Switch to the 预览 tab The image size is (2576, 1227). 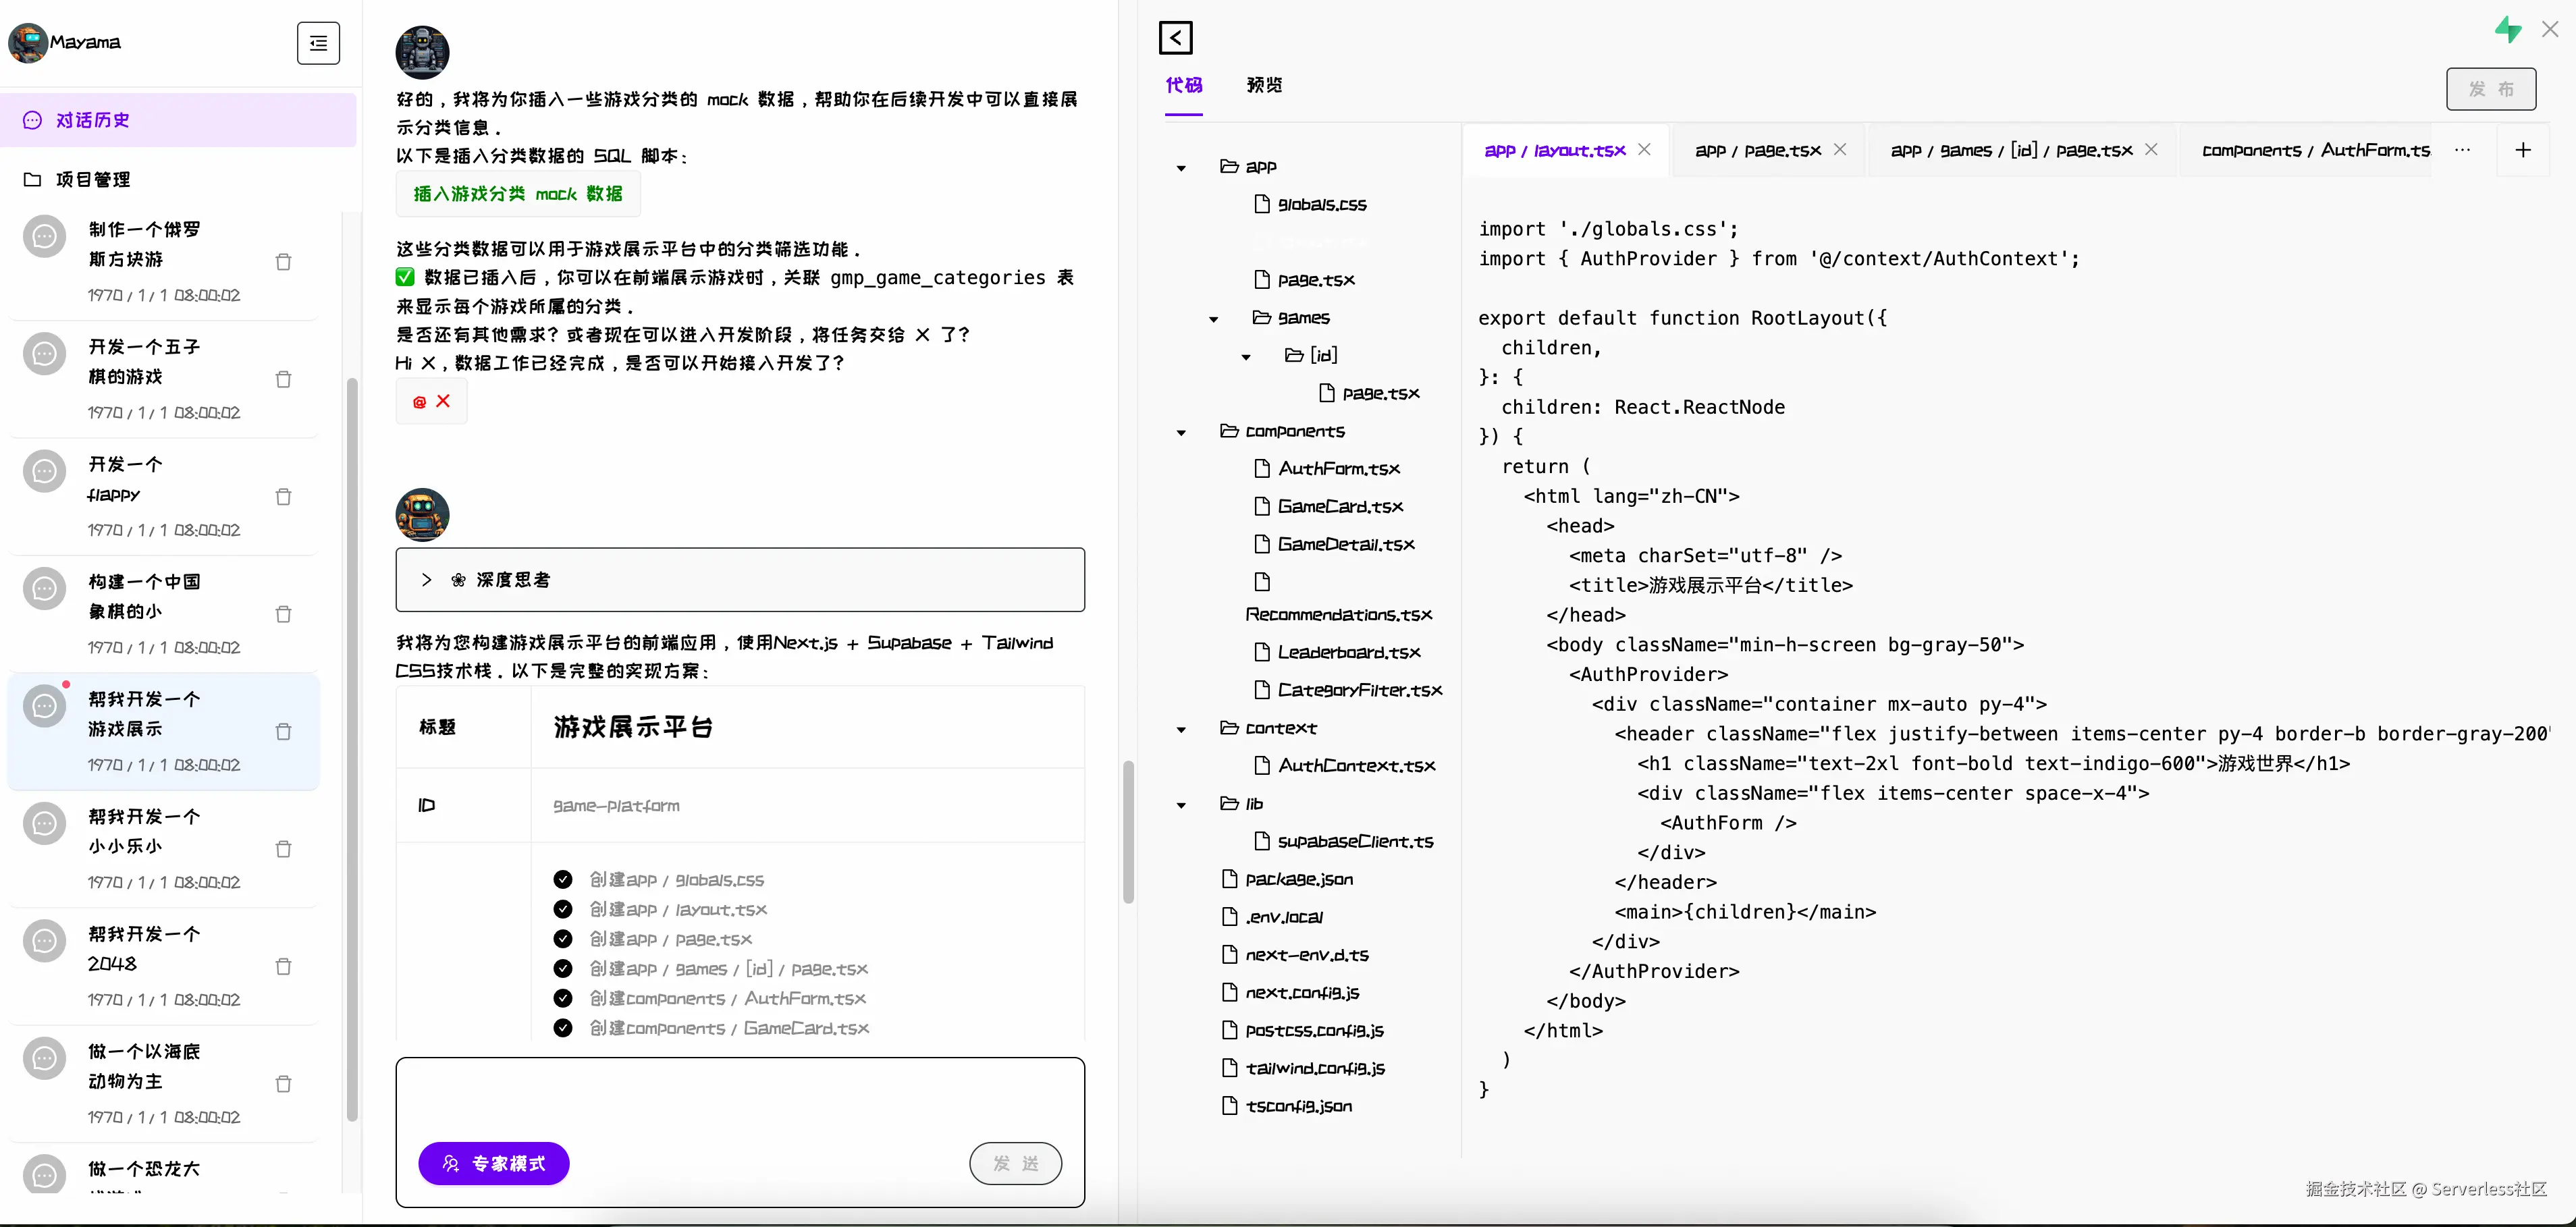[1264, 85]
